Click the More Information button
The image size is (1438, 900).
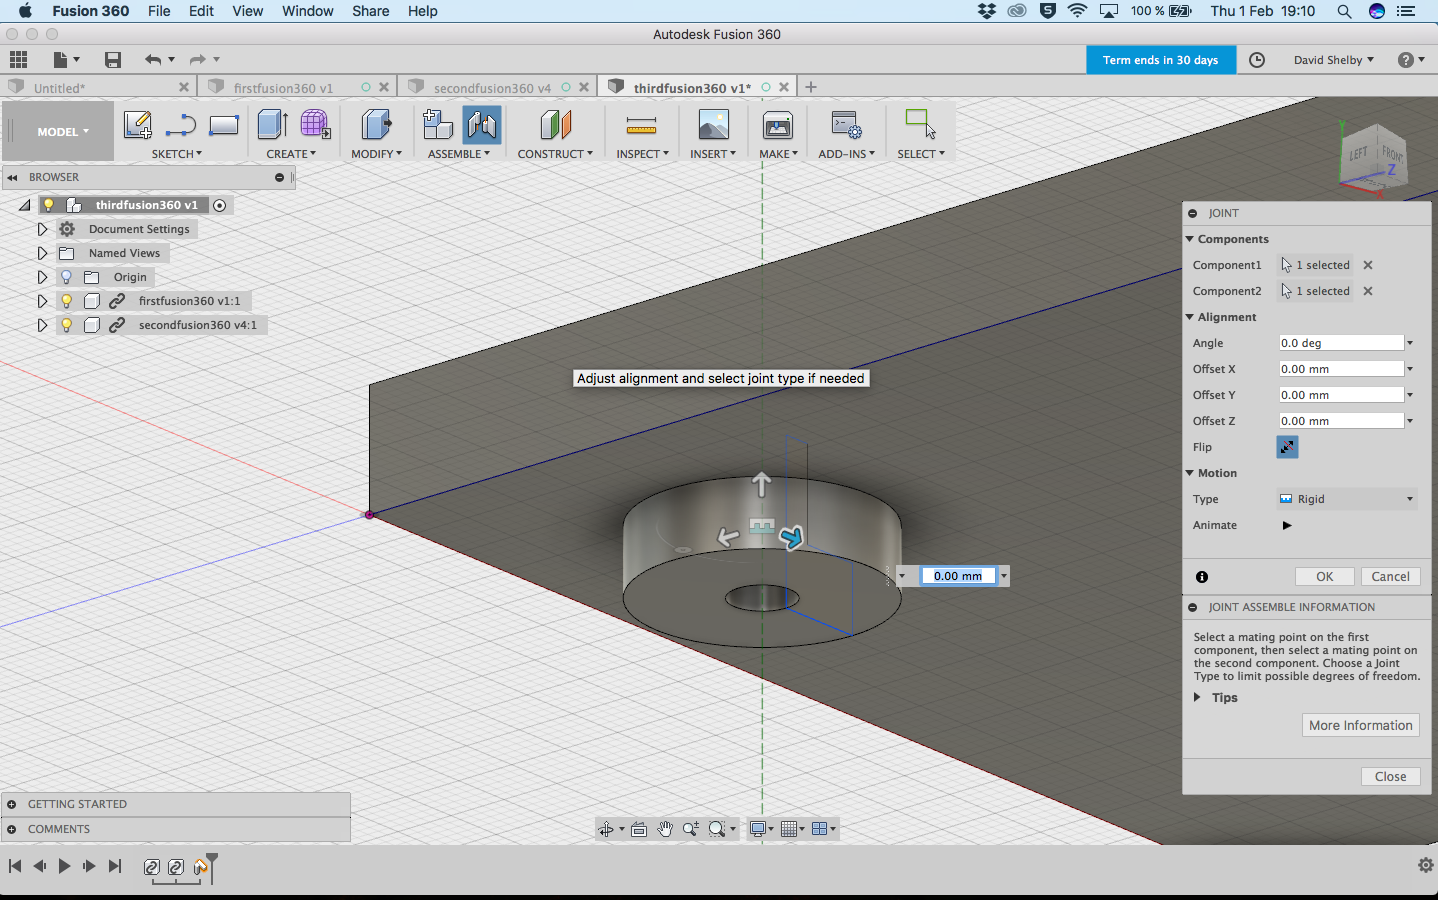pos(1360,726)
